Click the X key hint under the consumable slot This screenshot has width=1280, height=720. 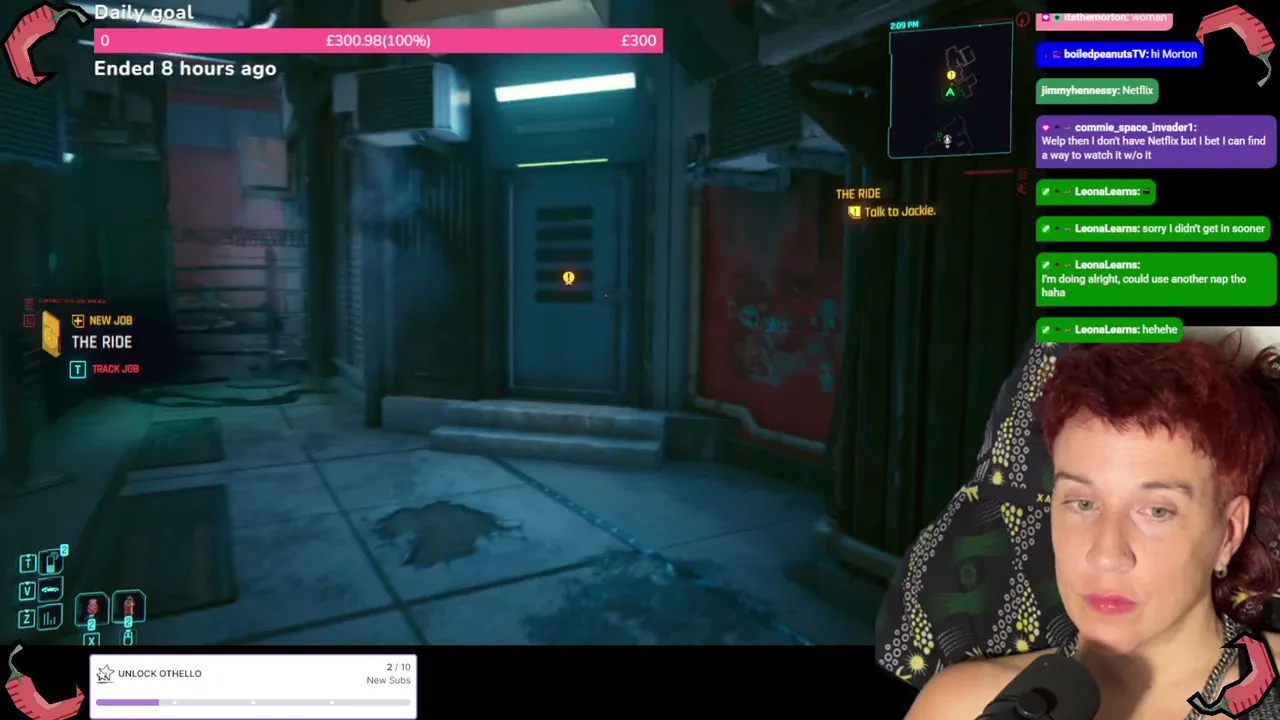click(x=92, y=639)
